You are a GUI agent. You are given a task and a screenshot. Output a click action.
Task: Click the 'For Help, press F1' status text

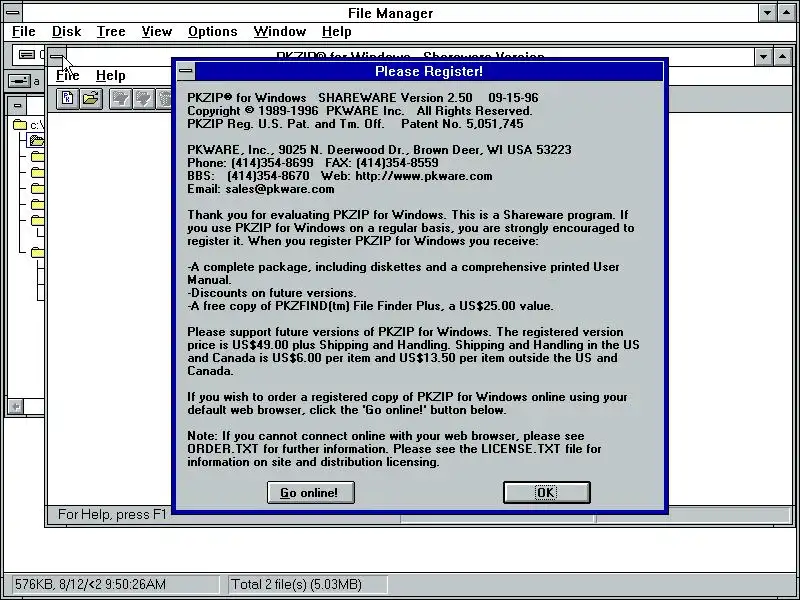[112, 514]
